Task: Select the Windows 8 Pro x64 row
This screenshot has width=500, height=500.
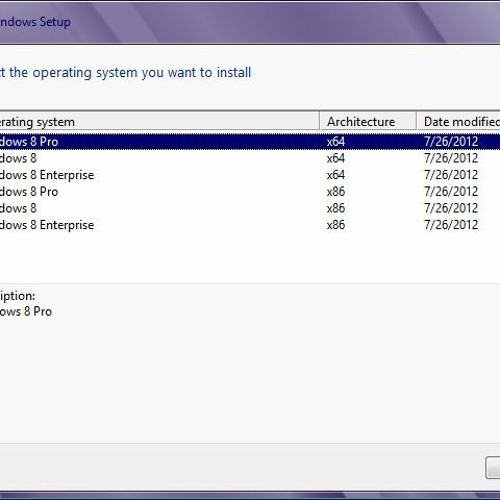Action: click(x=250, y=142)
